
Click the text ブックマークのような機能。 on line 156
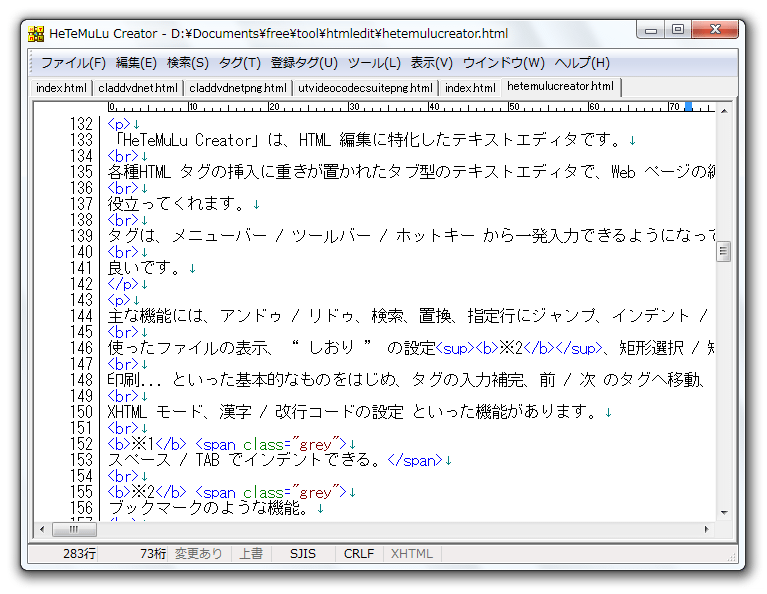tap(208, 508)
